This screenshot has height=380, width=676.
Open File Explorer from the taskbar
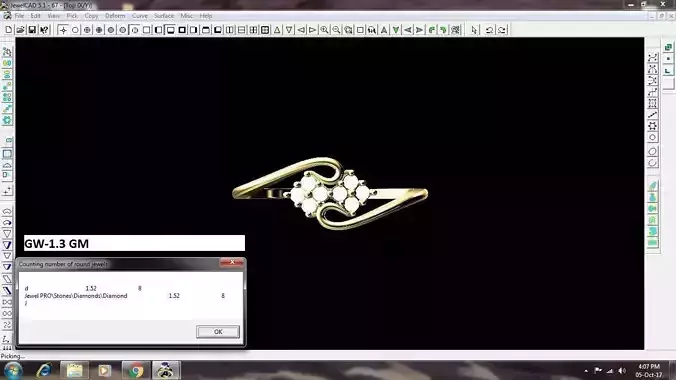click(x=74, y=371)
